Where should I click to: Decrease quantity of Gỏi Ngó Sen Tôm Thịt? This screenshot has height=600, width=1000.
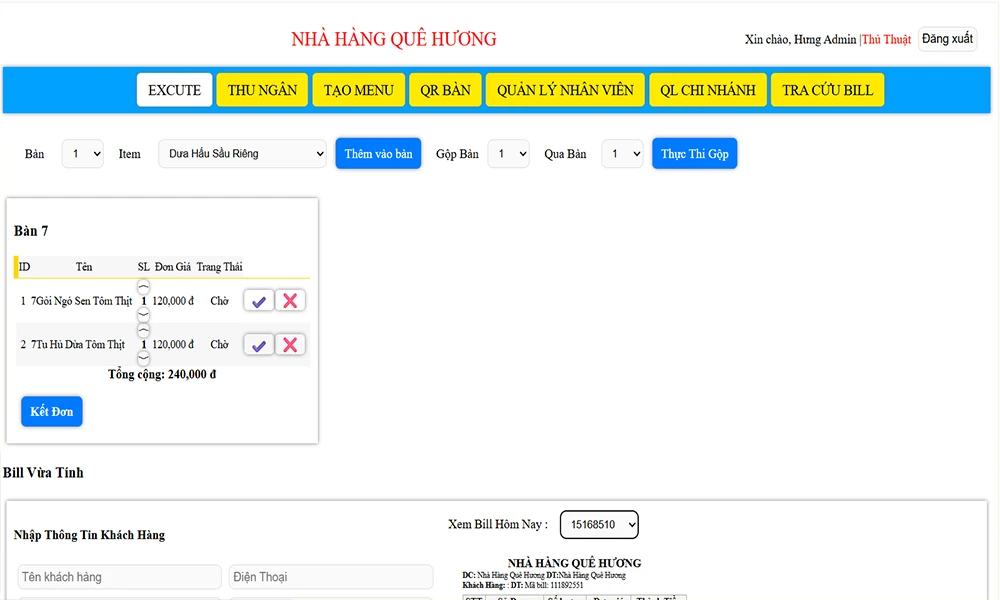click(143, 315)
